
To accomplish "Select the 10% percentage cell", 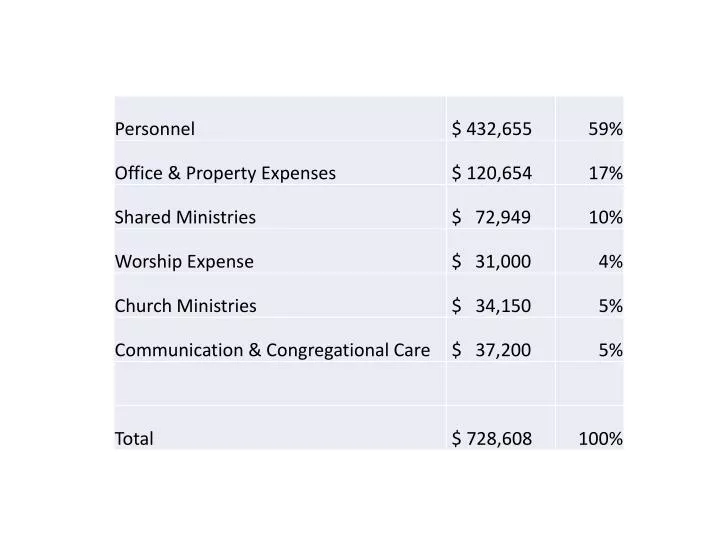I will pos(605,217).
